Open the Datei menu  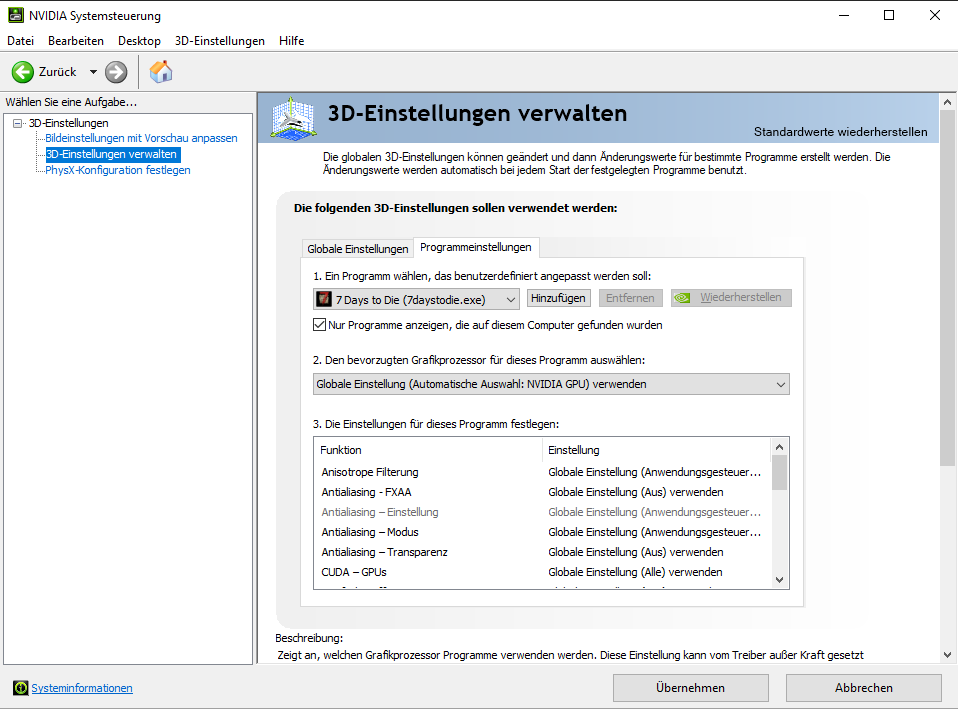tap(21, 41)
